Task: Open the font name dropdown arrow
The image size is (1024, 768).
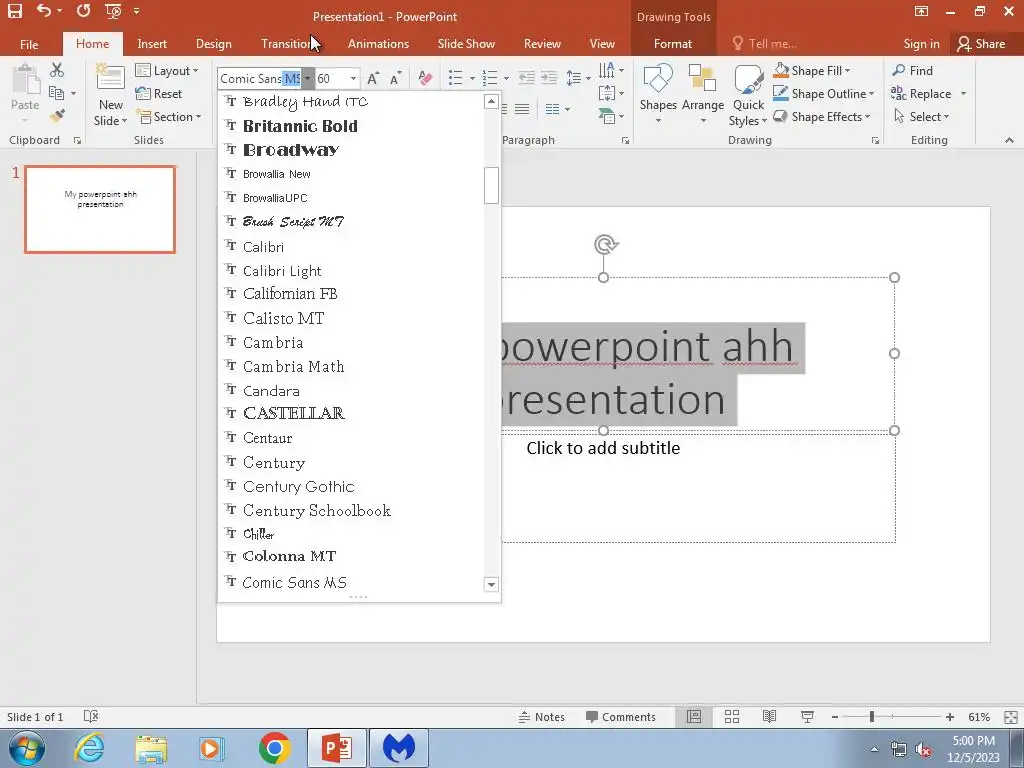Action: tap(307, 78)
